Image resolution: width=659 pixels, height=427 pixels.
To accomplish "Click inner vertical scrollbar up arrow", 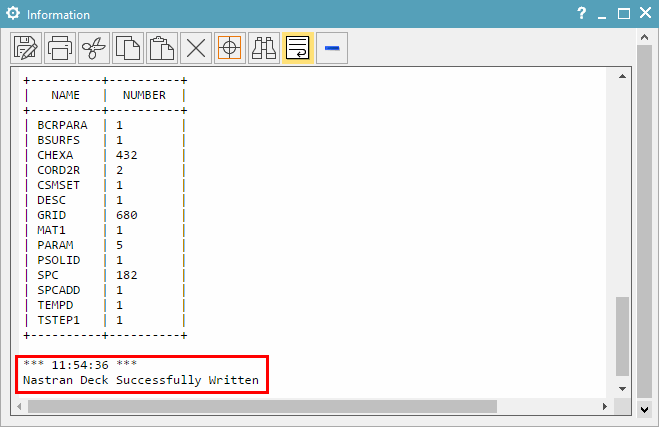I will (622, 76).
